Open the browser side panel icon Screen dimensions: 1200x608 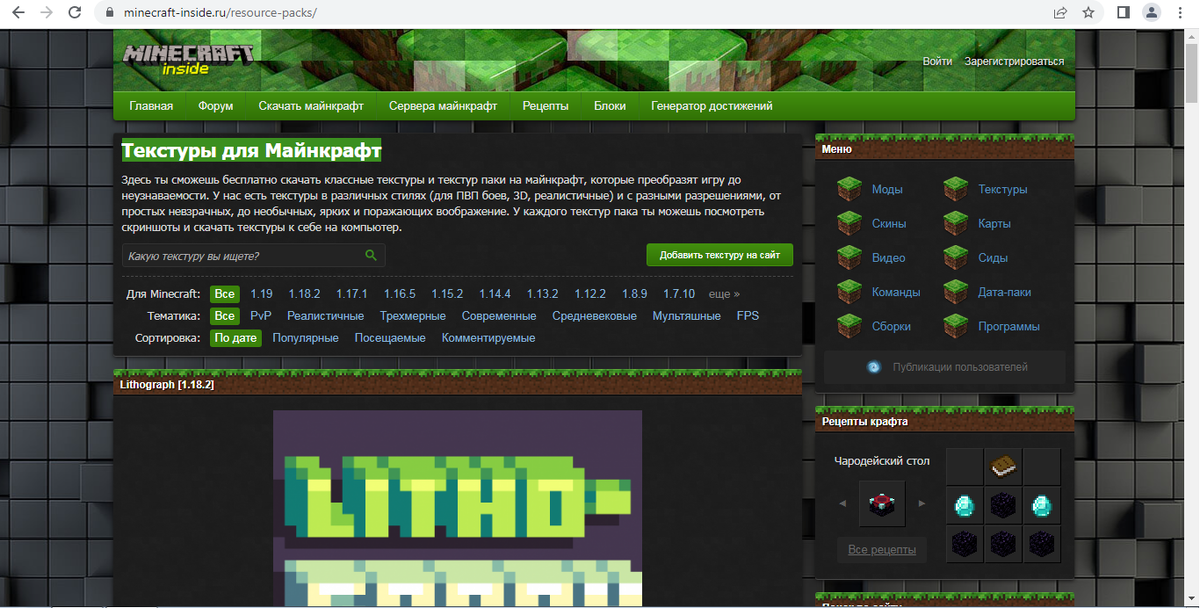[1123, 14]
